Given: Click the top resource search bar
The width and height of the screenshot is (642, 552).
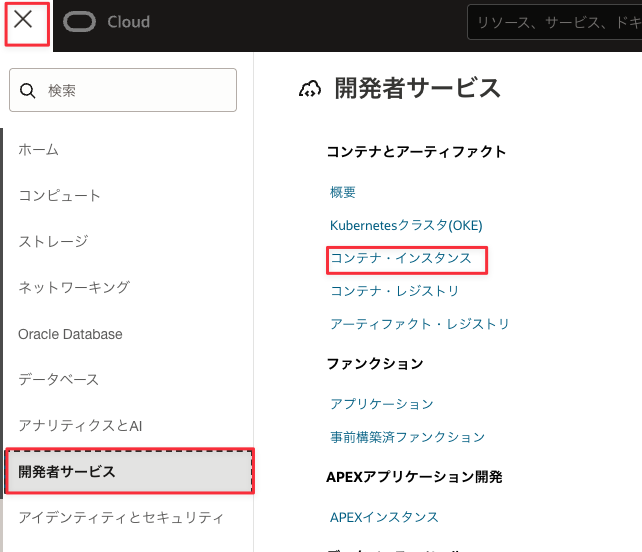Looking at the screenshot, I should click(x=554, y=22).
